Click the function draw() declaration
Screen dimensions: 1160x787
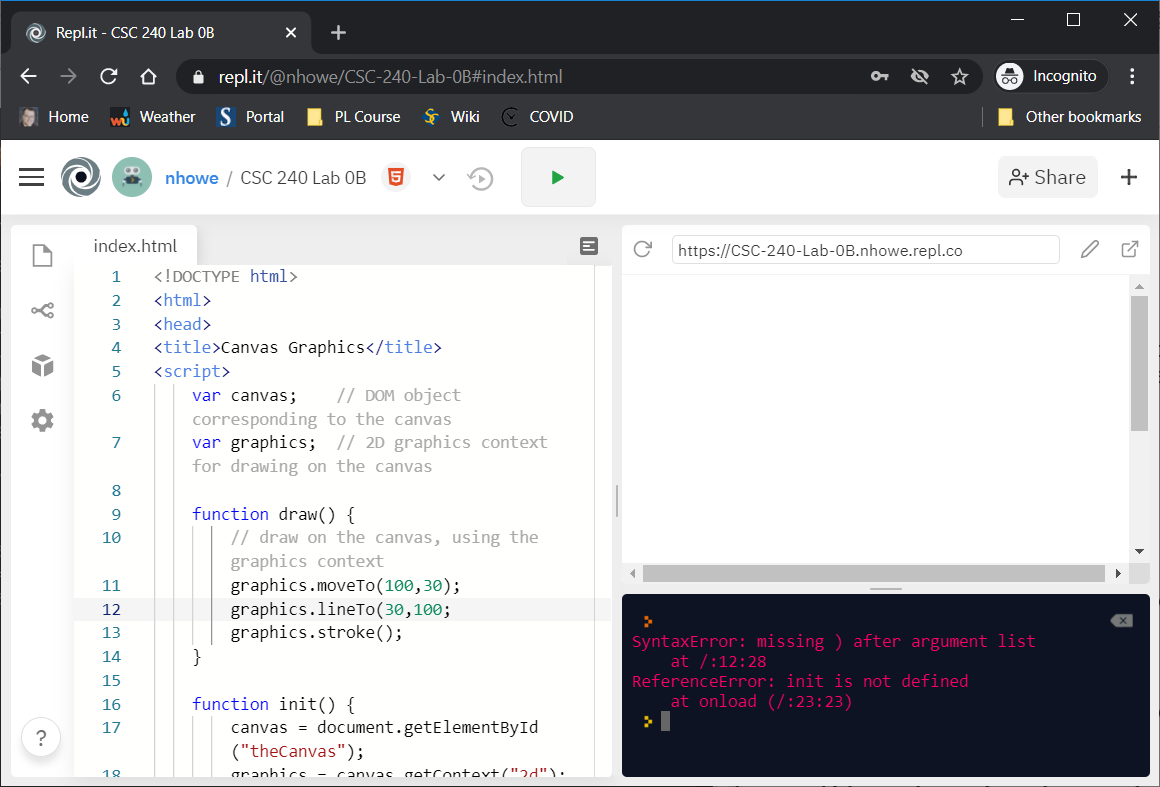(273, 514)
